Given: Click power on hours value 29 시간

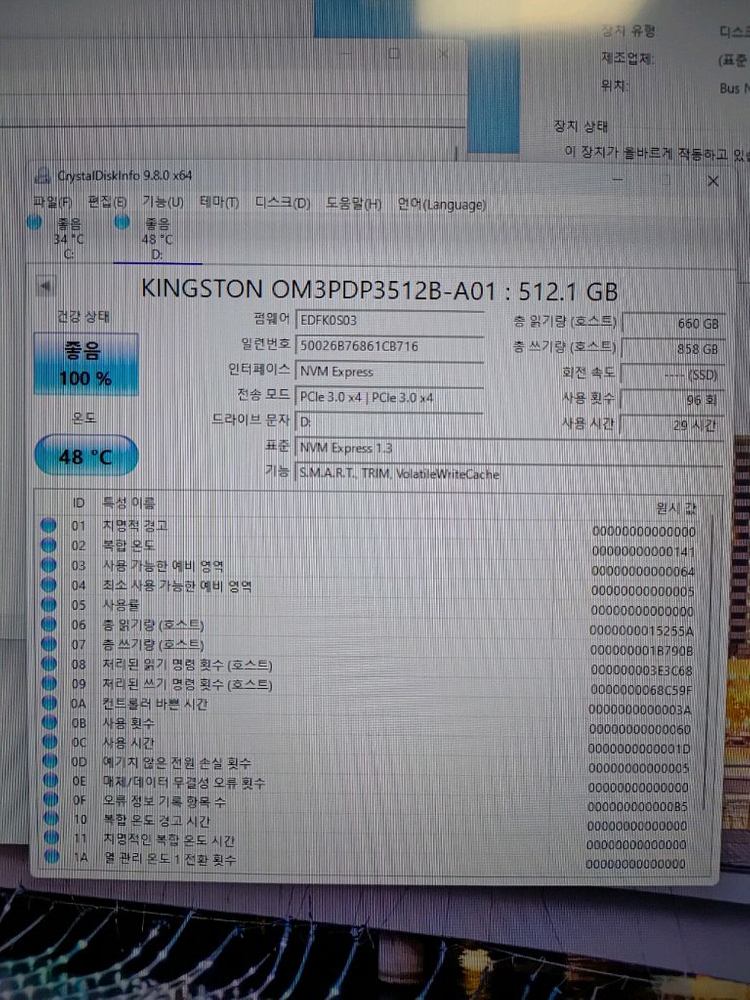Looking at the screenshot, I should point(673,425).
